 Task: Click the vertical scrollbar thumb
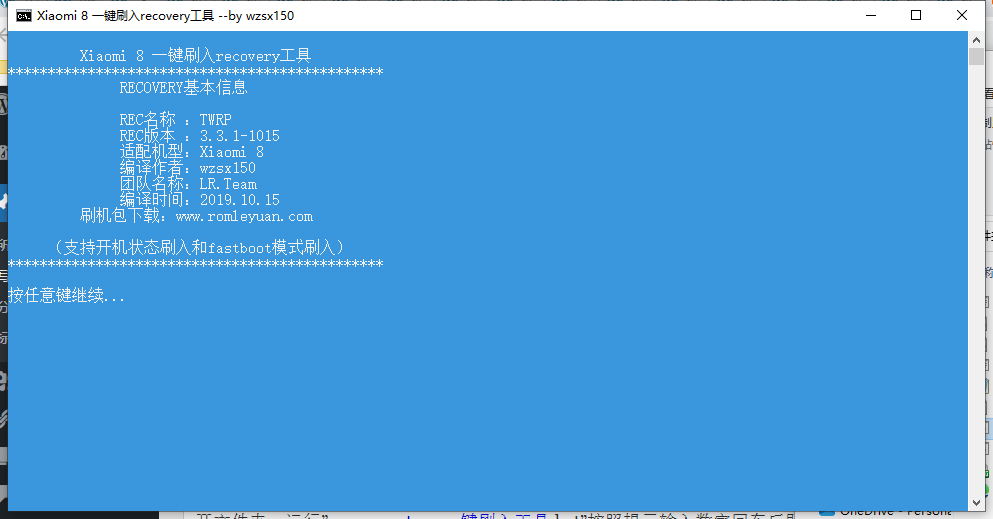click(976, 56)
